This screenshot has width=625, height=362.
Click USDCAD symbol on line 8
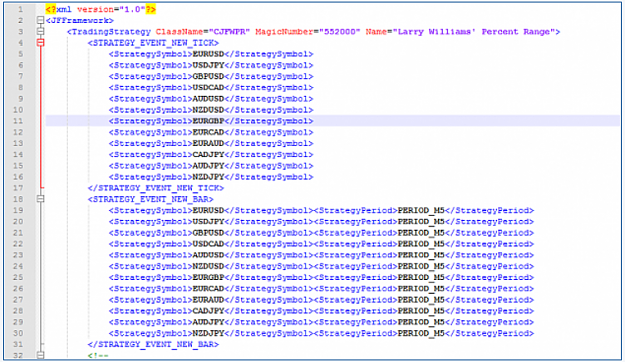pos(208,87)
